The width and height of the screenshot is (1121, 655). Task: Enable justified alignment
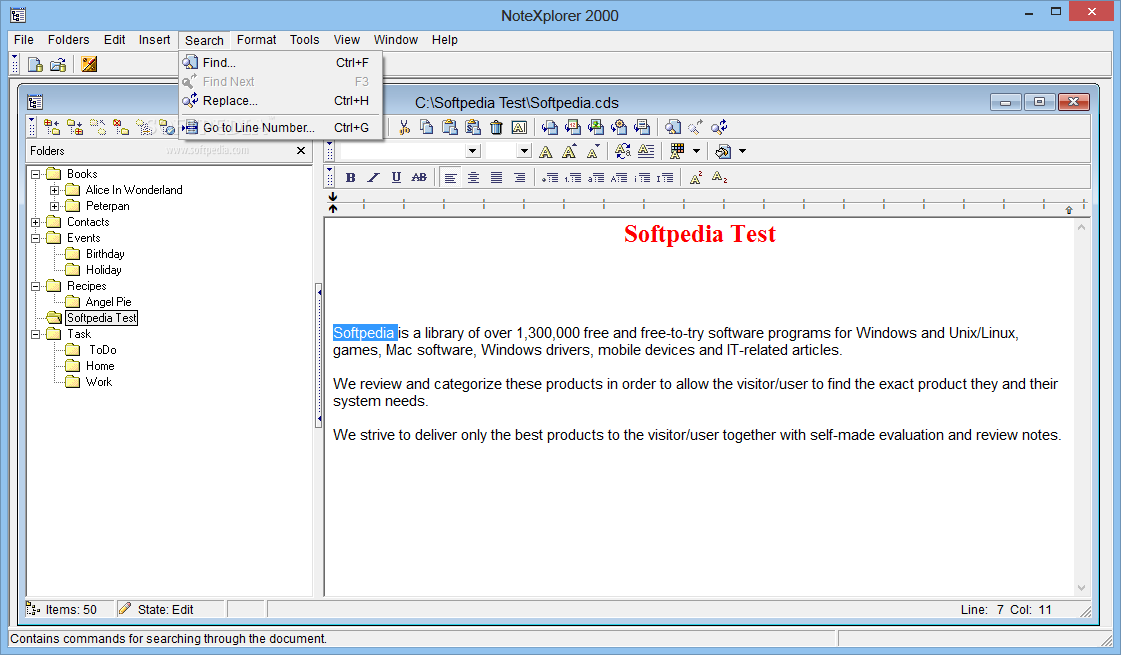pos(496,177)
